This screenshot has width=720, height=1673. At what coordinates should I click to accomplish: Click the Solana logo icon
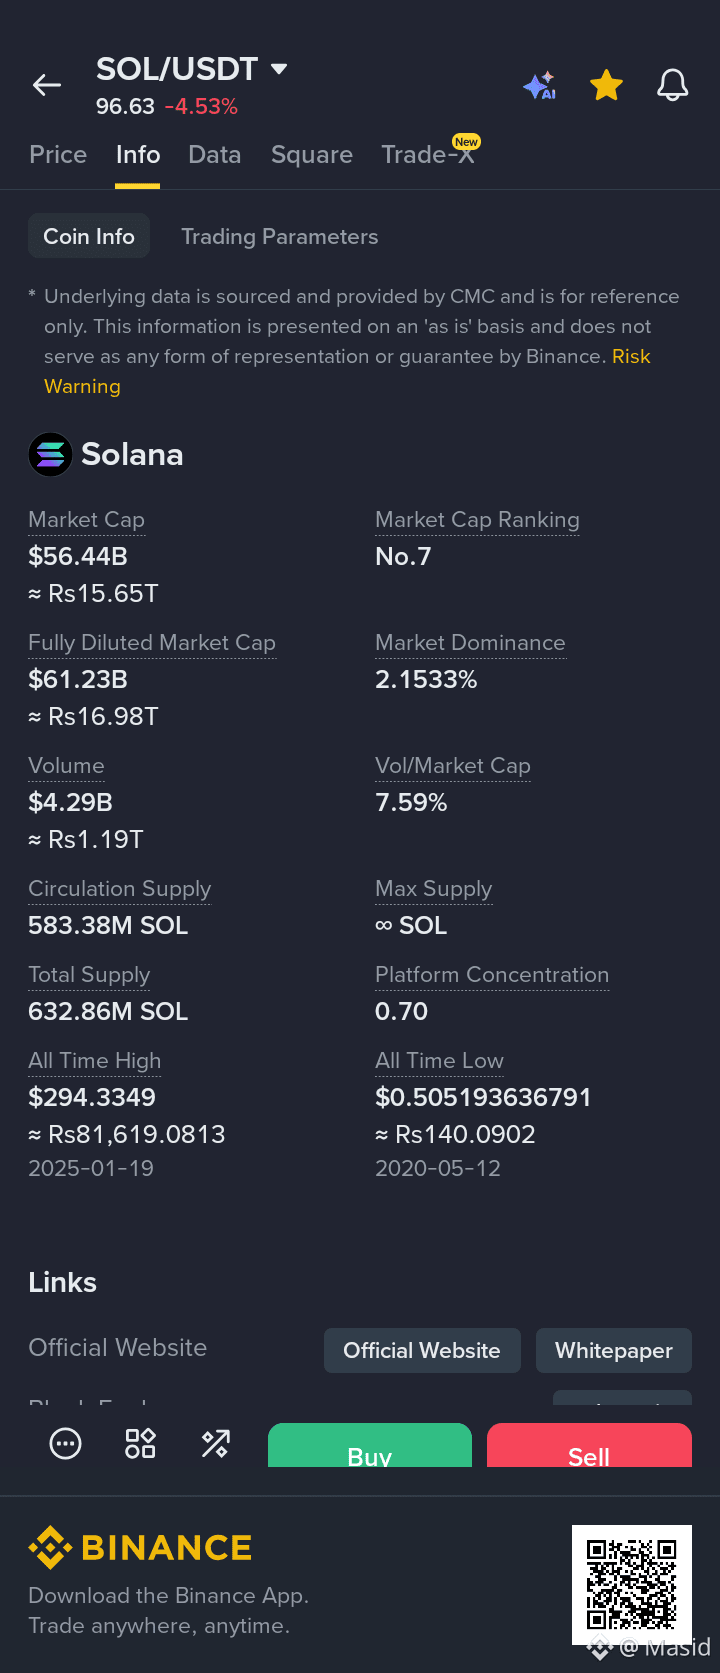pyautogui.click(x=50, y=455)
